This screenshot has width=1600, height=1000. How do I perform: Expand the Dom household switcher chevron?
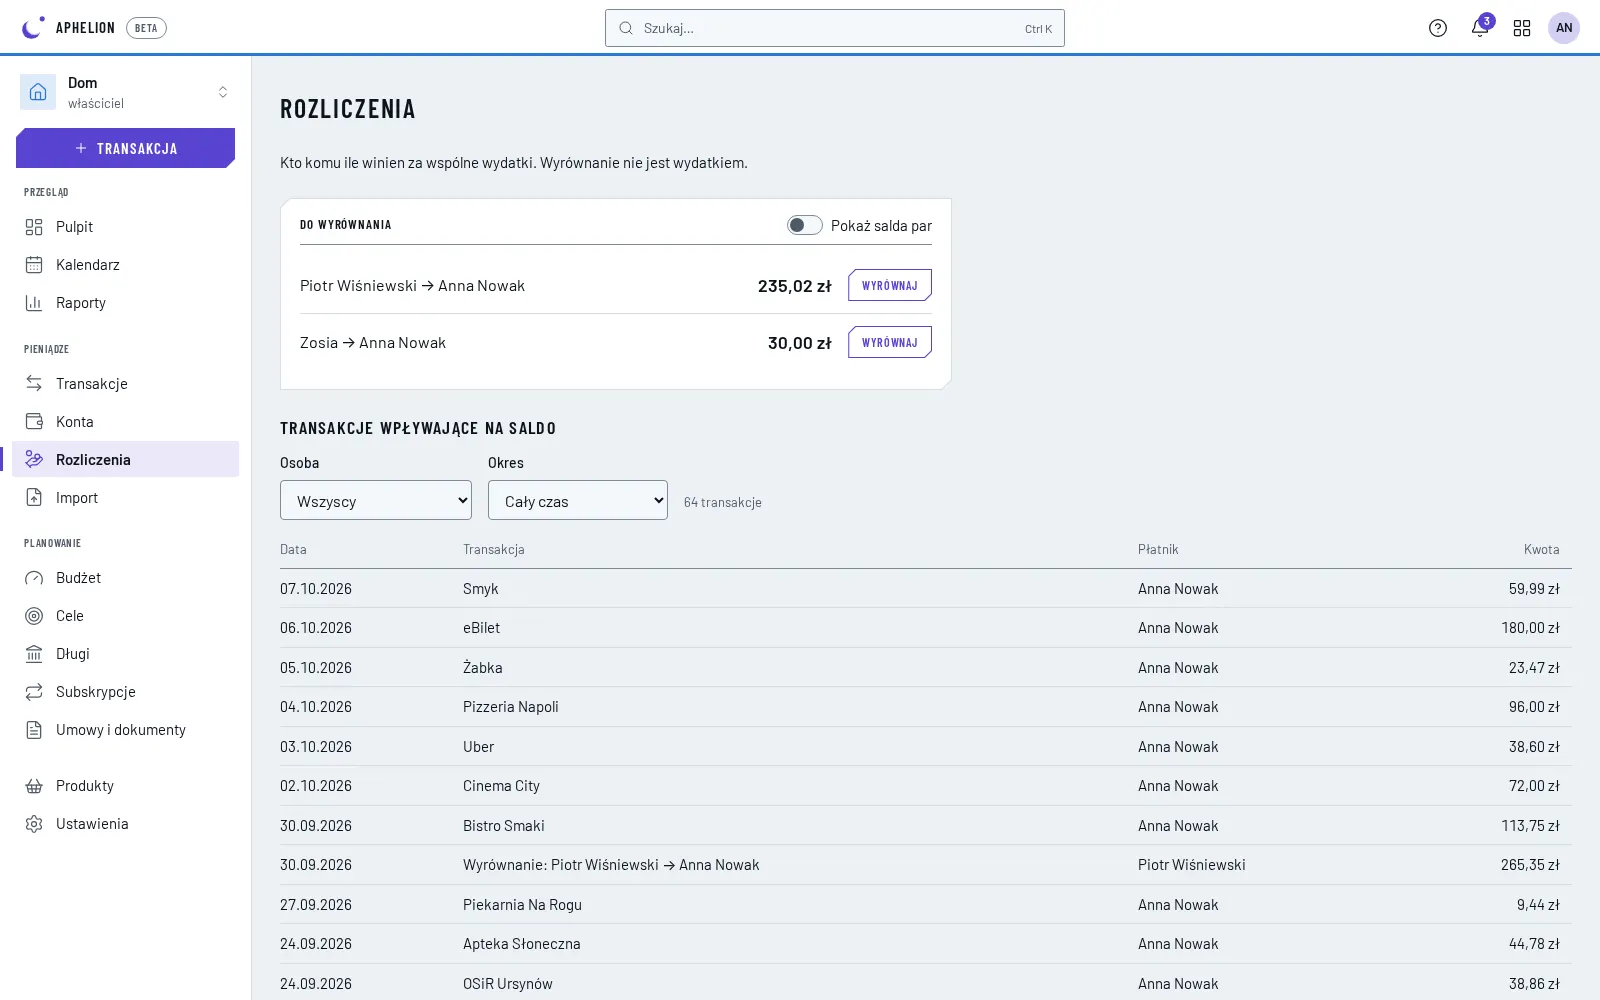223,92
